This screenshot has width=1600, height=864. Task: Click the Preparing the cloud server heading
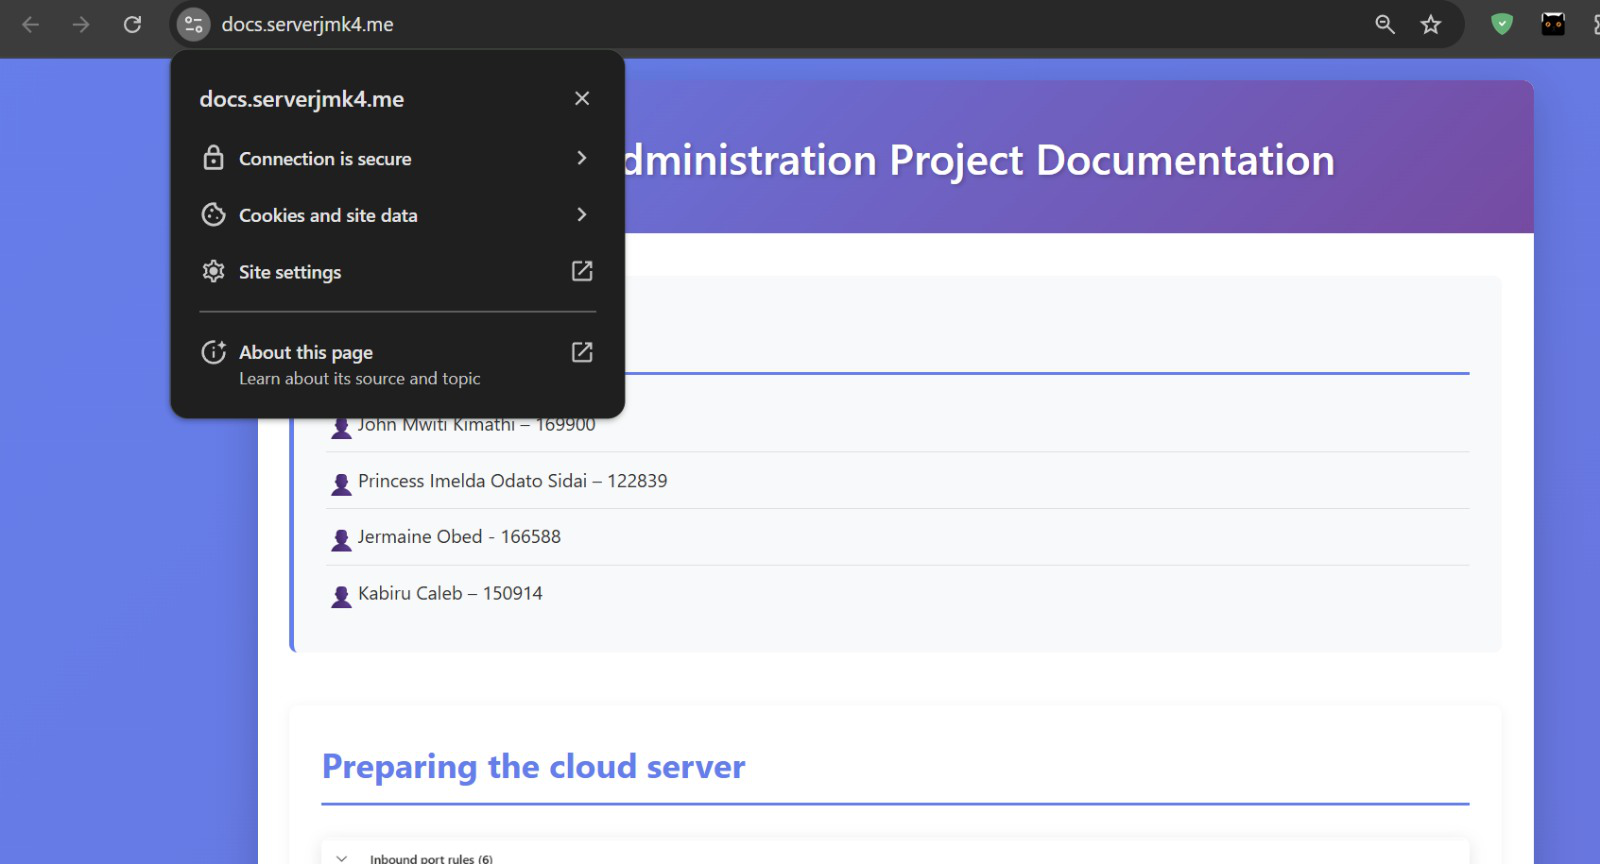click(x=533, y=767)
